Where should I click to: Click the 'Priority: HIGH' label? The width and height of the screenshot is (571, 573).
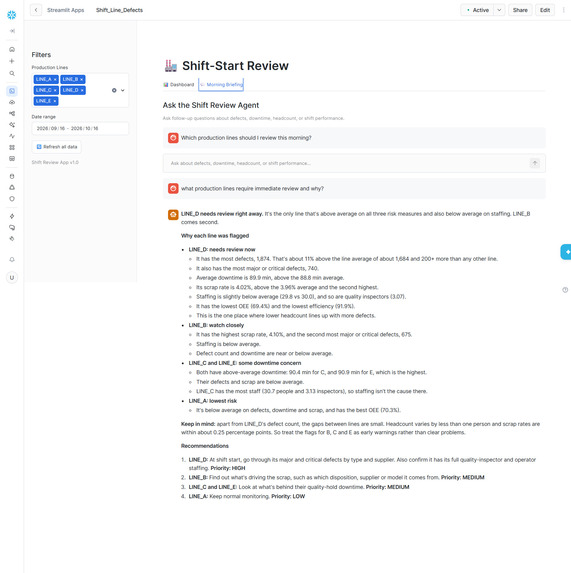(228, 468)
